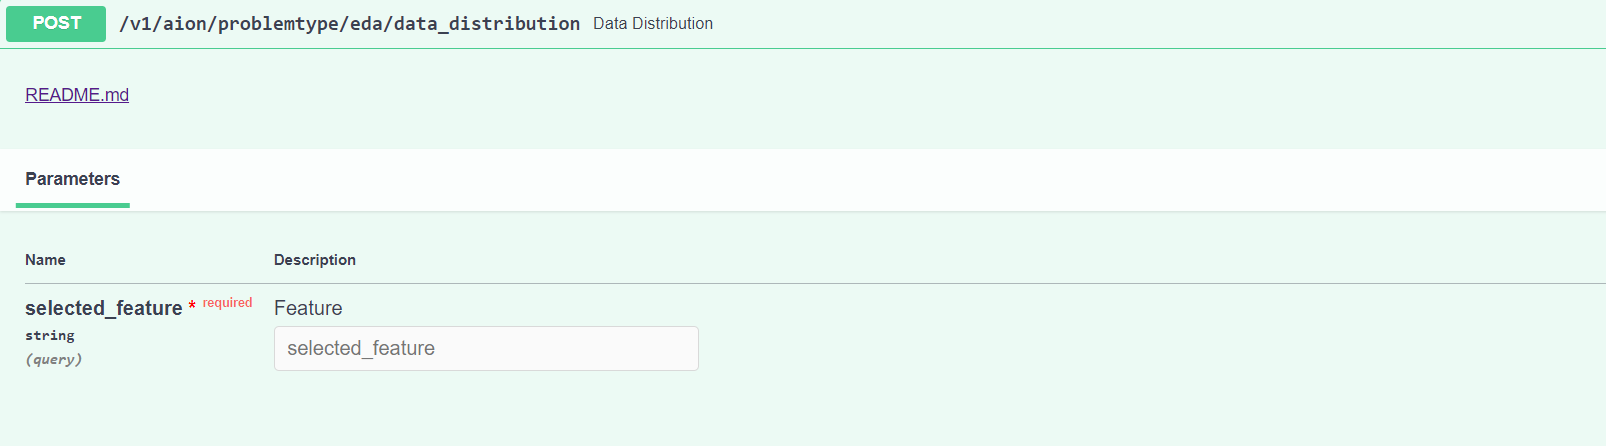Image resolution: width=1606 pixels, height=446 pixels.
Task: Click the selected_feature input field
Action: pos(486,348)
